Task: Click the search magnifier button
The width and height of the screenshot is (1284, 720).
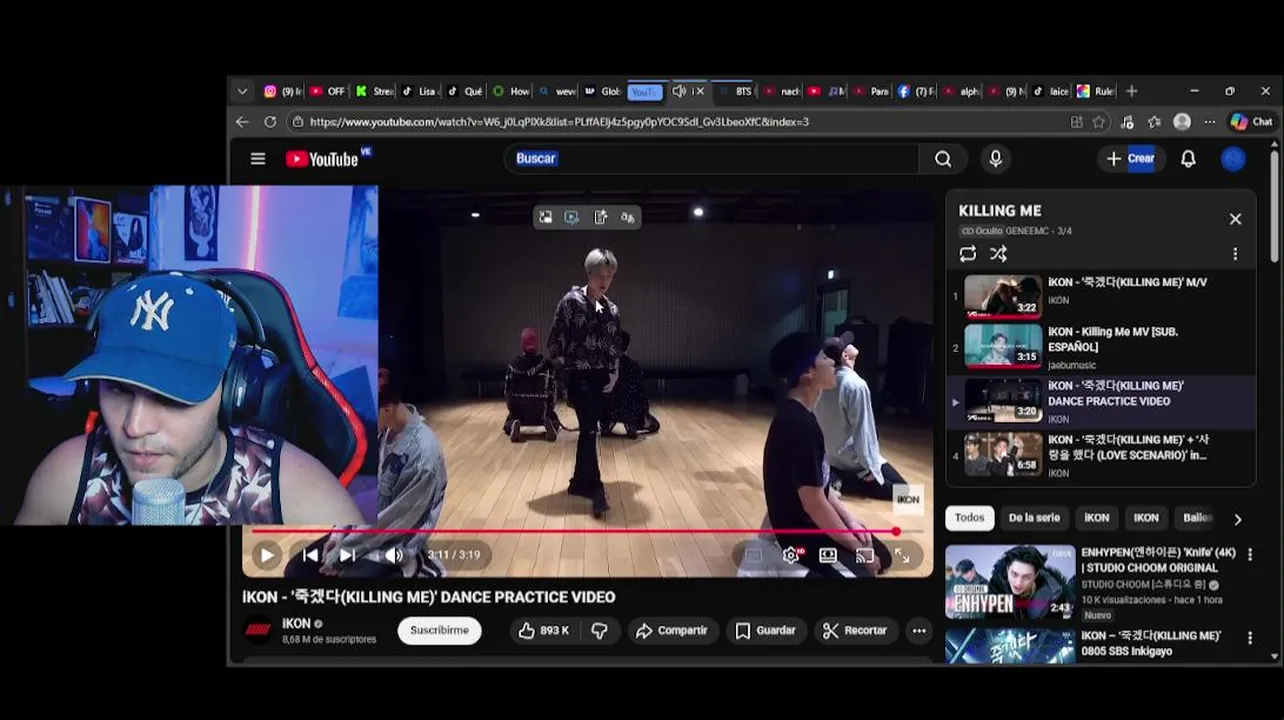Action: (943, 159)
